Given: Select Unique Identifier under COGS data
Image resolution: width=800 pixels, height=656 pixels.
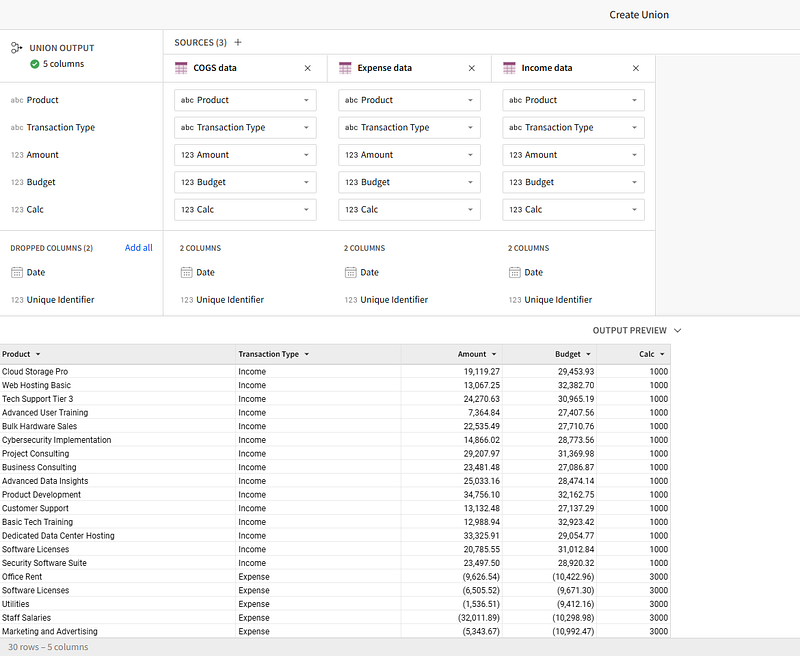Looking at the screenshot, I should point(230,300).
